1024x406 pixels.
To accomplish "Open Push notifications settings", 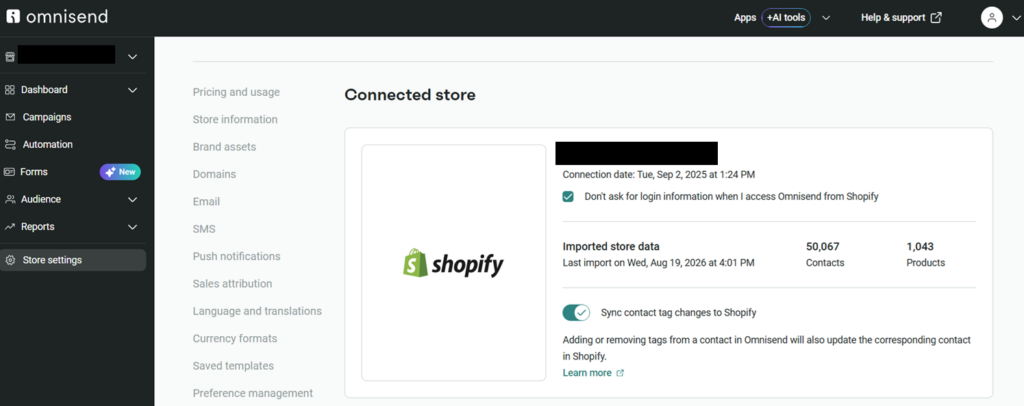I will (x=236, y=257).
